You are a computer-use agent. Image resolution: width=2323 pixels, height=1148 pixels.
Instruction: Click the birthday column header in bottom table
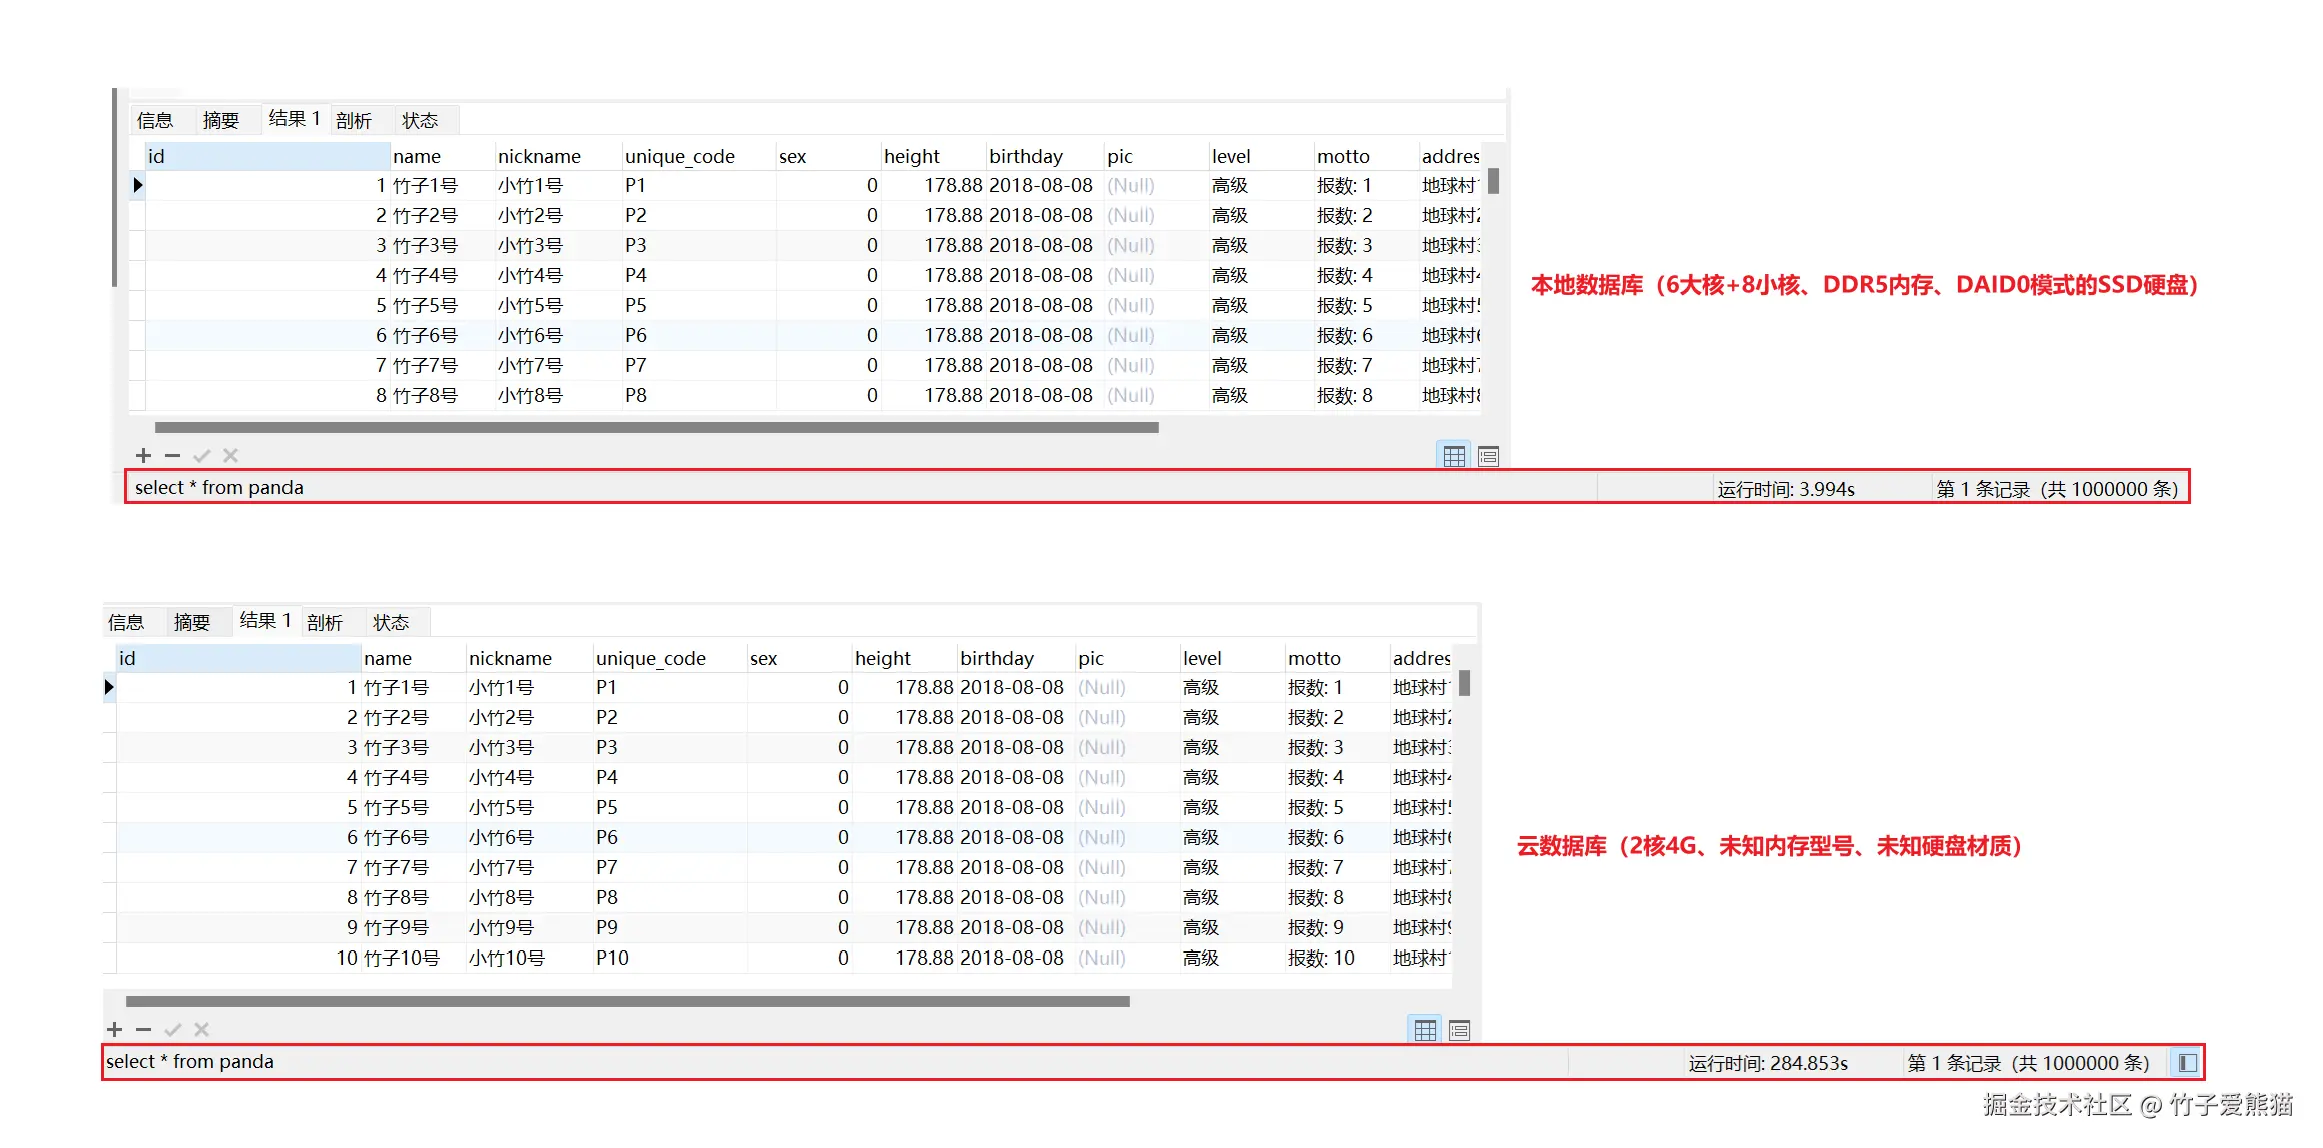(x=997, y=658)
